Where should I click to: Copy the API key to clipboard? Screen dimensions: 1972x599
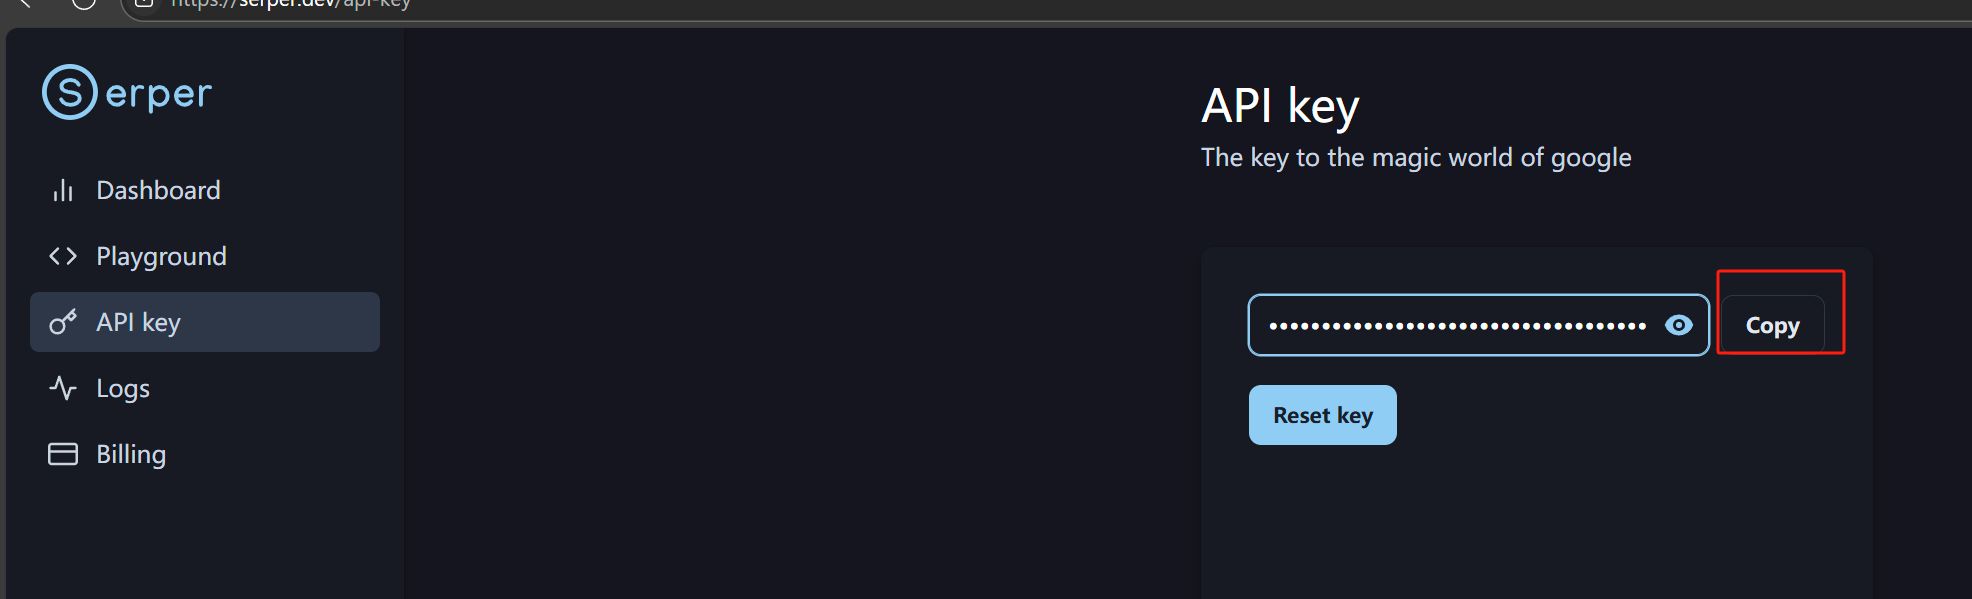click(1772, 325)
